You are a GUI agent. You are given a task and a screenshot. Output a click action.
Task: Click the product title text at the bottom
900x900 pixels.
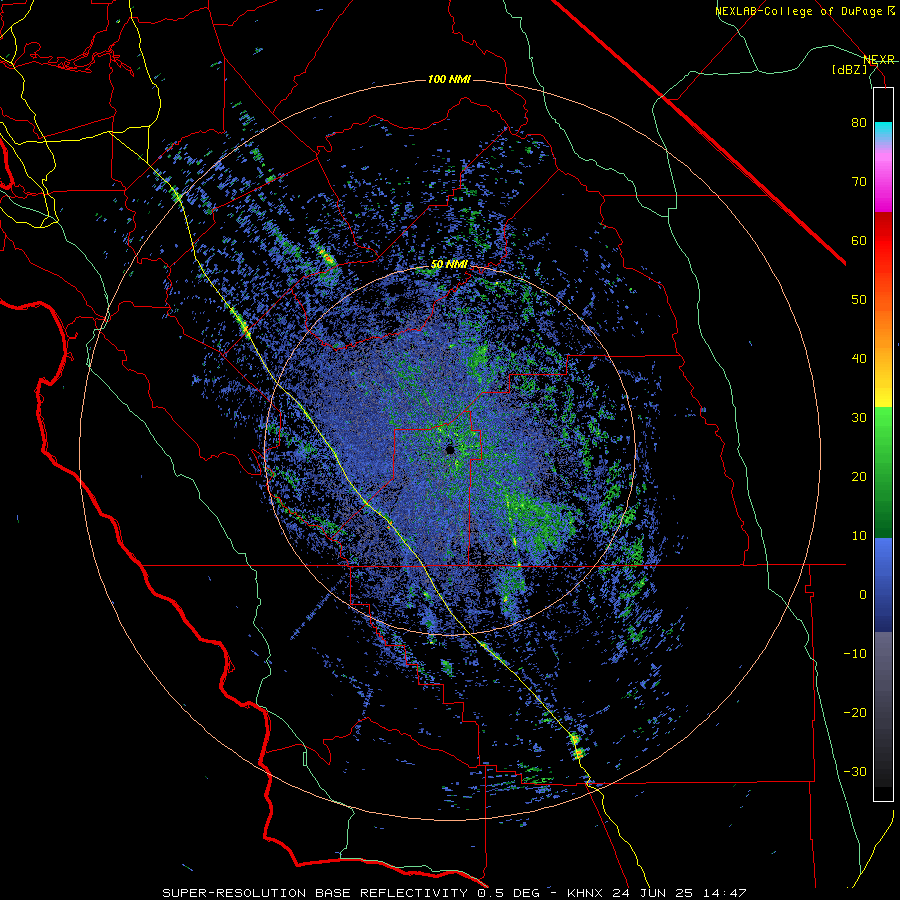click(454, 893)
